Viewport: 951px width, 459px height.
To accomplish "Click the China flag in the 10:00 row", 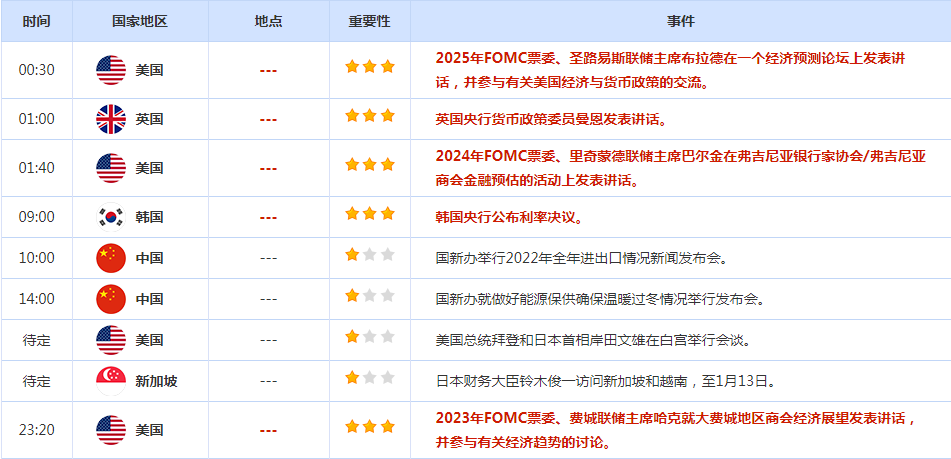I will coord(110,258).
